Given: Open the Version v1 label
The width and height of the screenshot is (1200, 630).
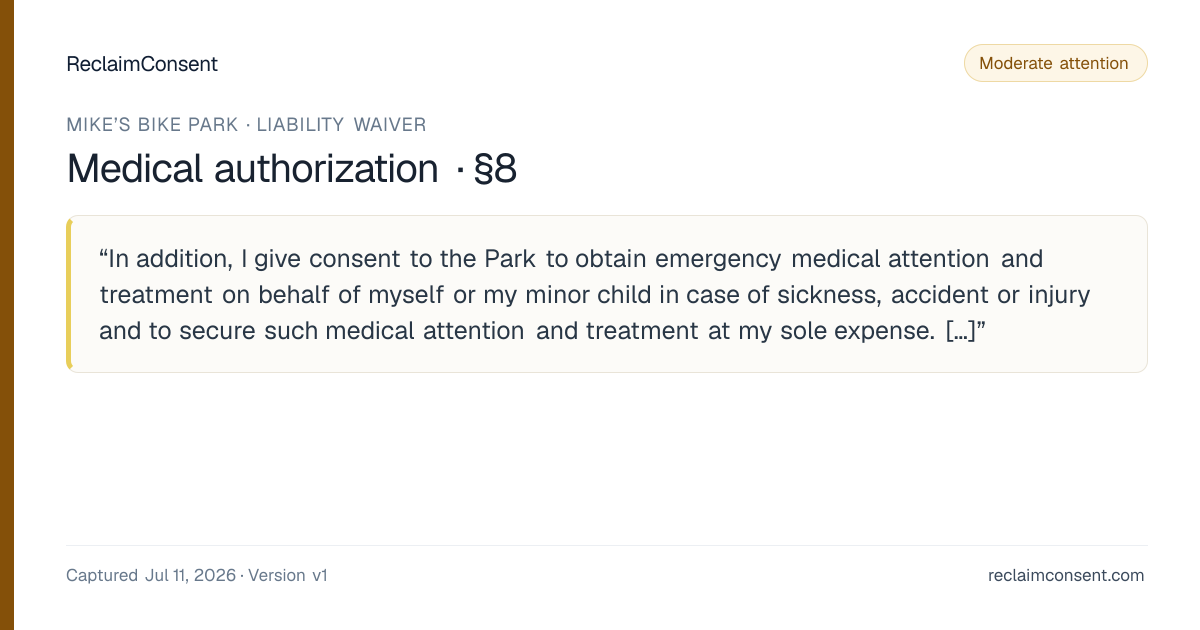Looking at the screenshot, I should pos(288,575).
